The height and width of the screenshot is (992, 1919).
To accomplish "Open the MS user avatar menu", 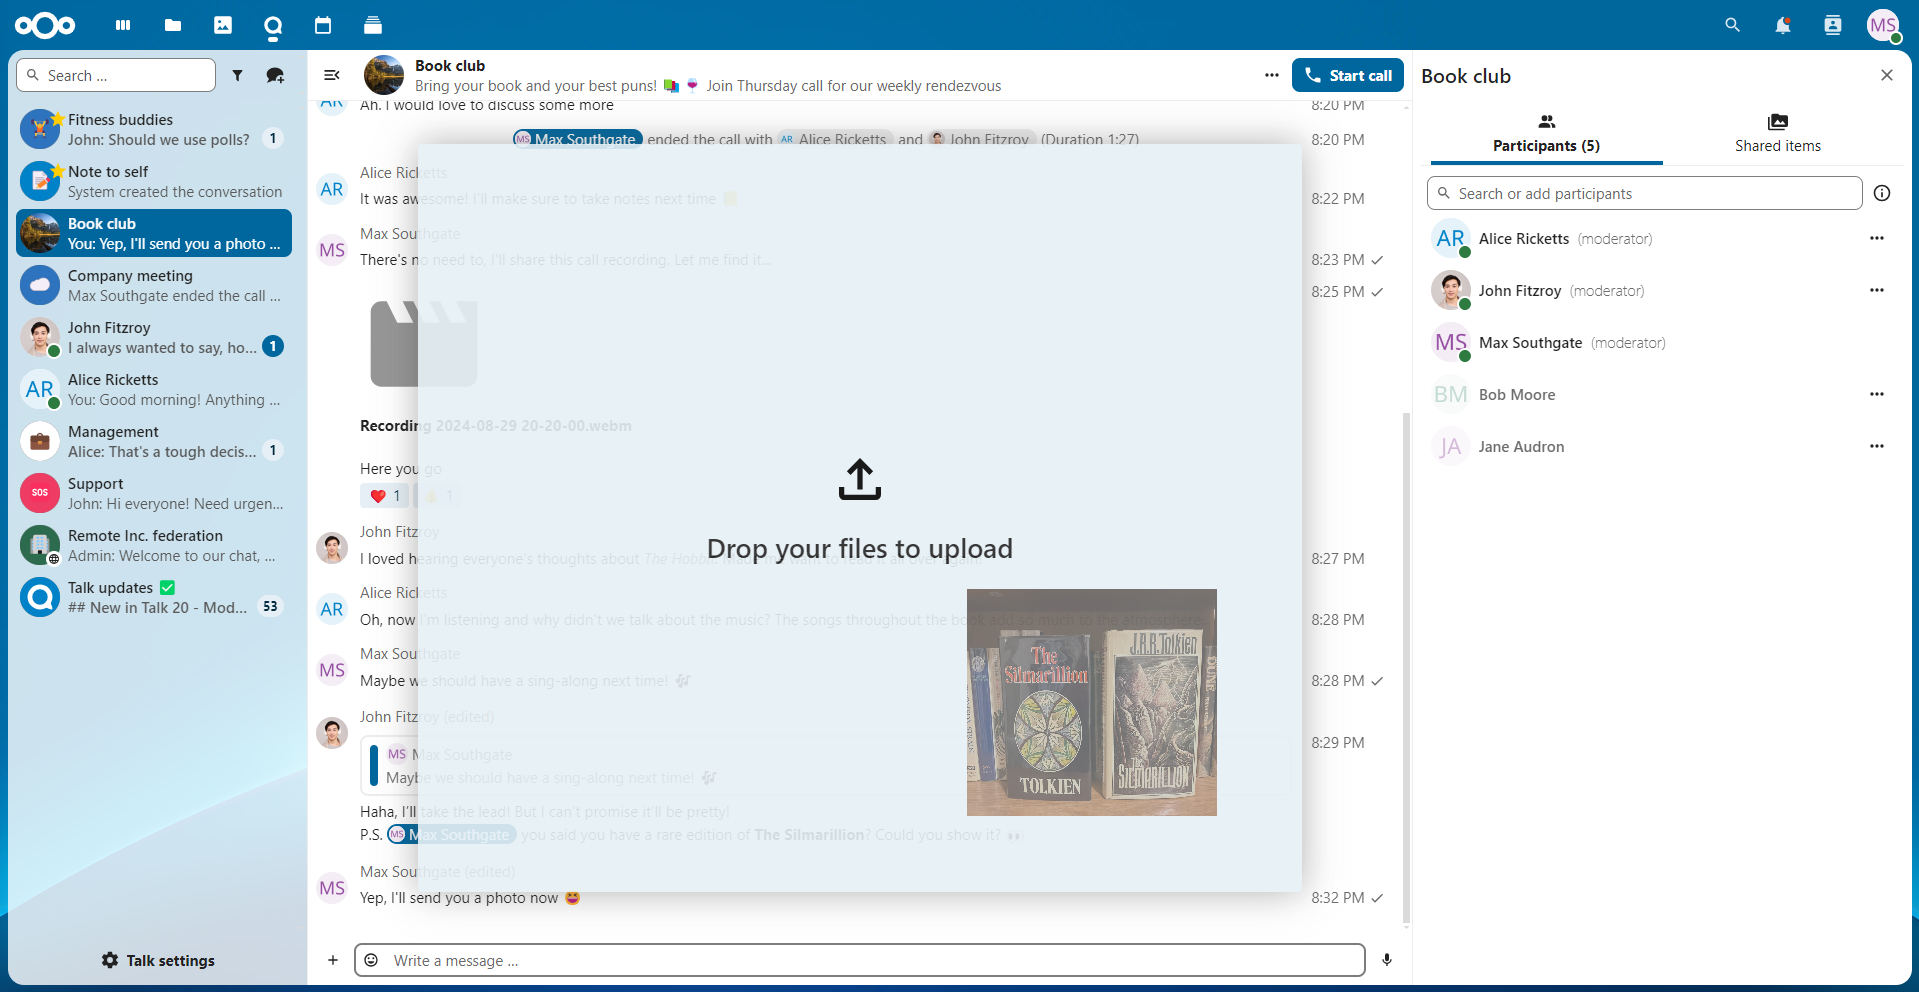I will [1884, 25].
